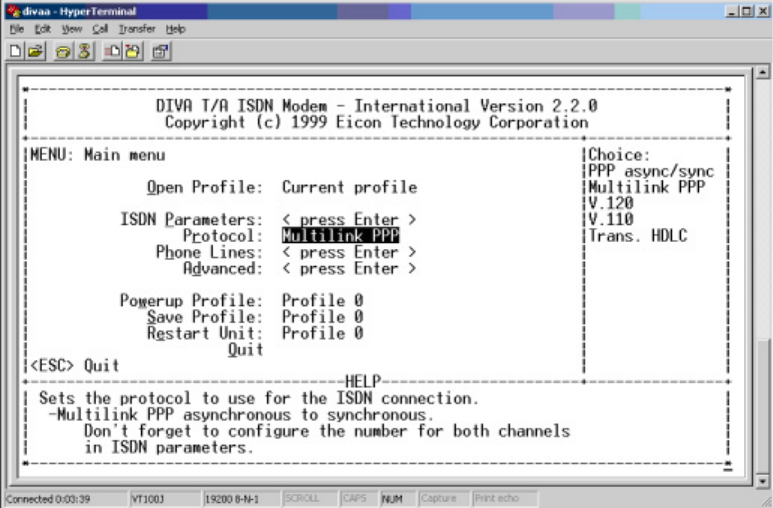Open the Edit menu
Screen dimensions: 773x508
point(42,29)
